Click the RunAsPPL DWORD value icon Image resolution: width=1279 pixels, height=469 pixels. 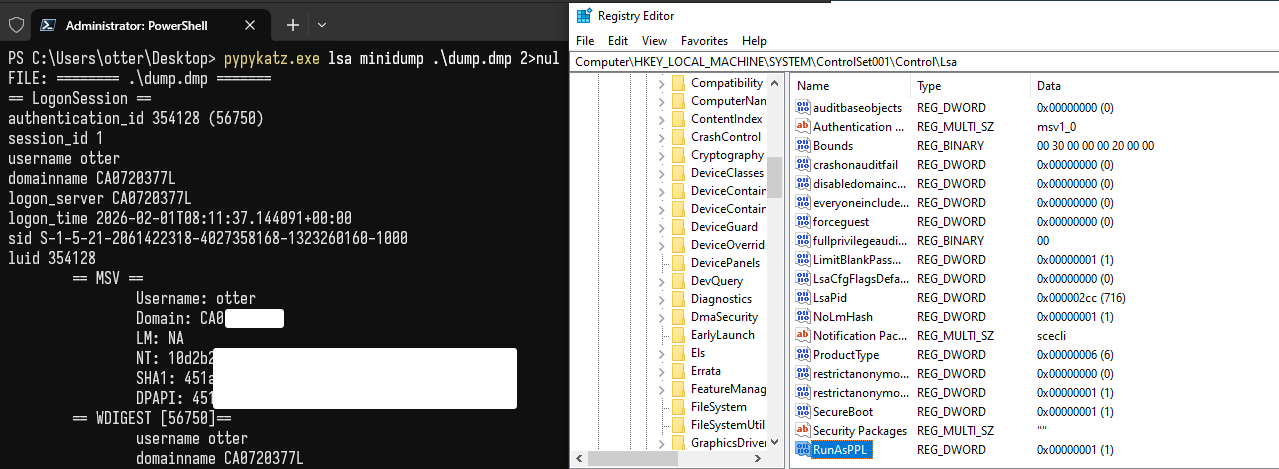pos(803,450)
